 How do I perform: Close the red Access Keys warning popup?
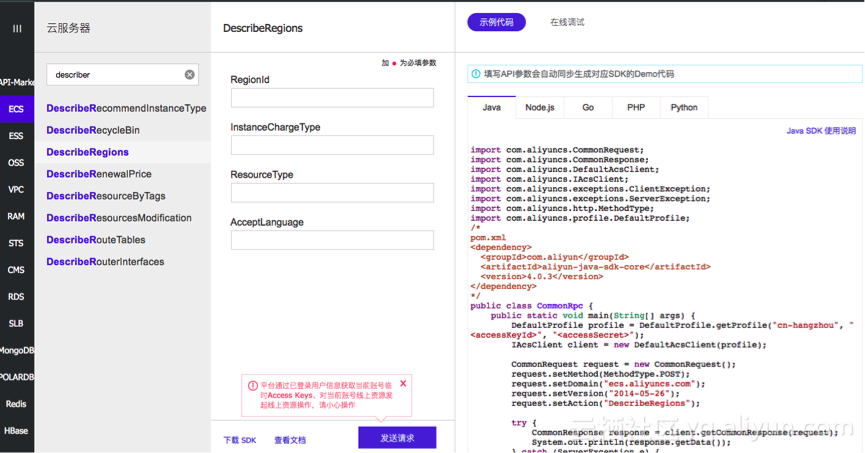(403, 383)
